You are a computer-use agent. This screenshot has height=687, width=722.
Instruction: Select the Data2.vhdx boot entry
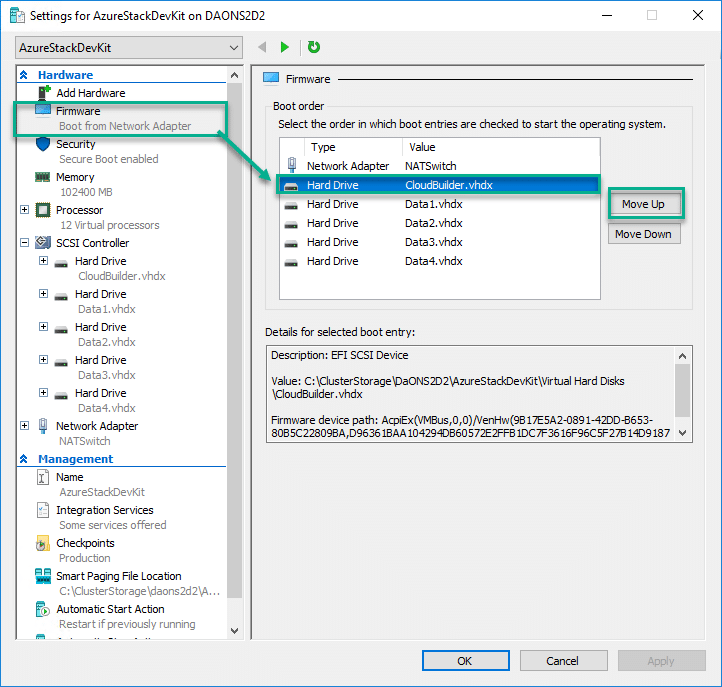pyautogui.click(x=439, y=223)
